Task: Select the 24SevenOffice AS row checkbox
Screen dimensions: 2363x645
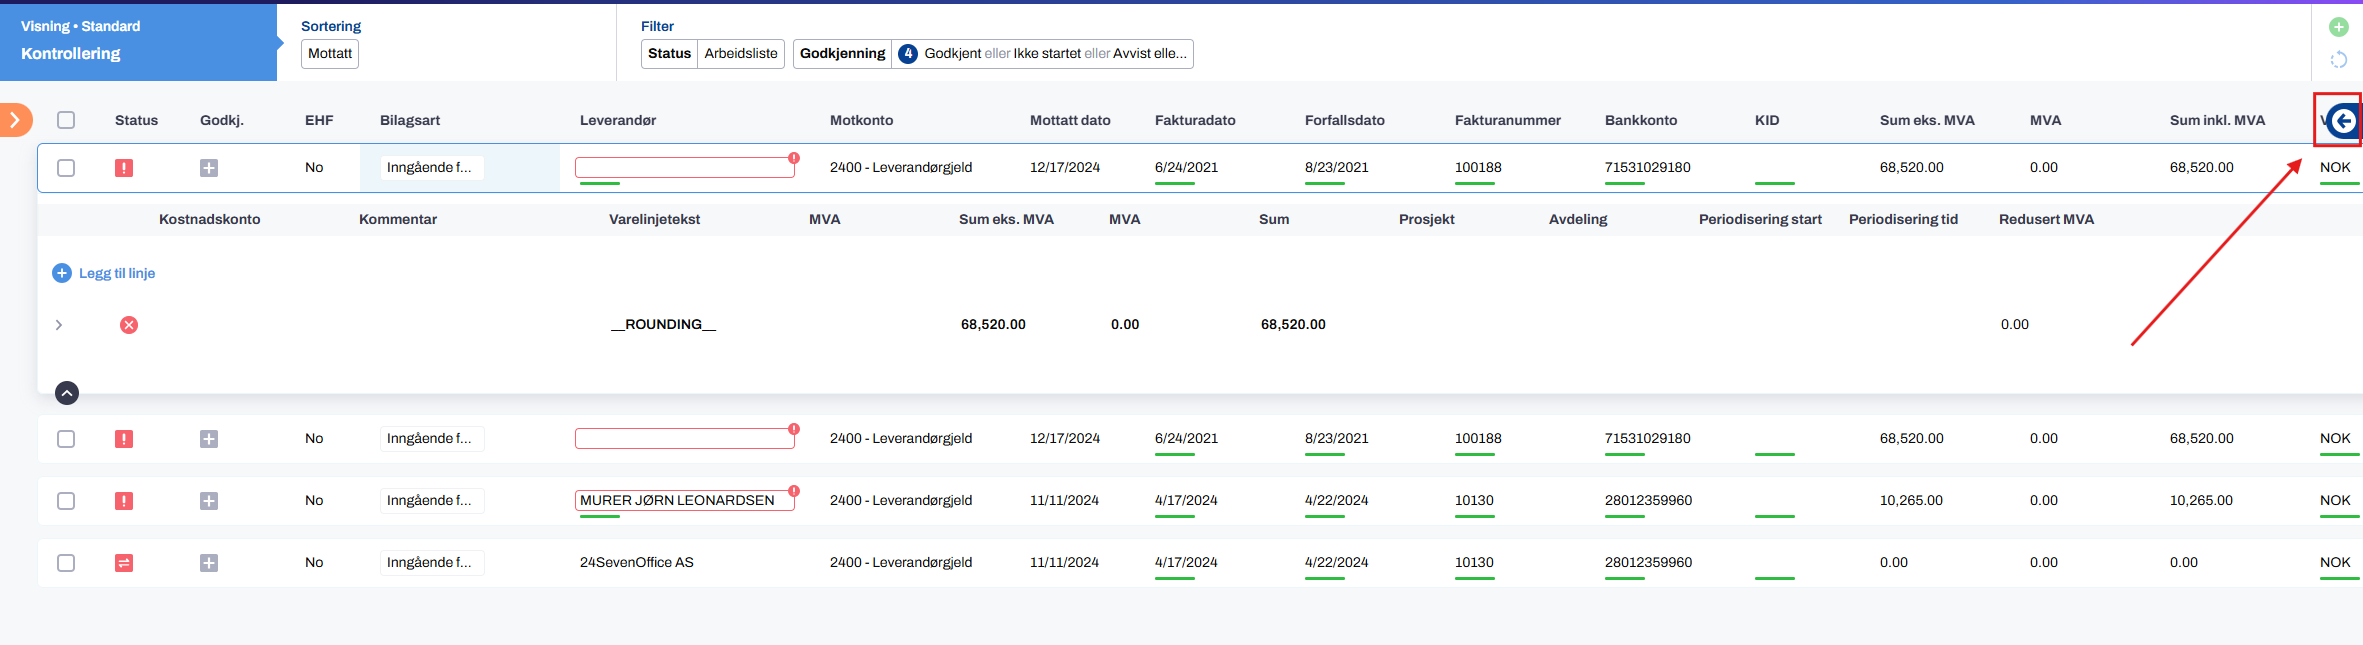Action: click(66, 563)
